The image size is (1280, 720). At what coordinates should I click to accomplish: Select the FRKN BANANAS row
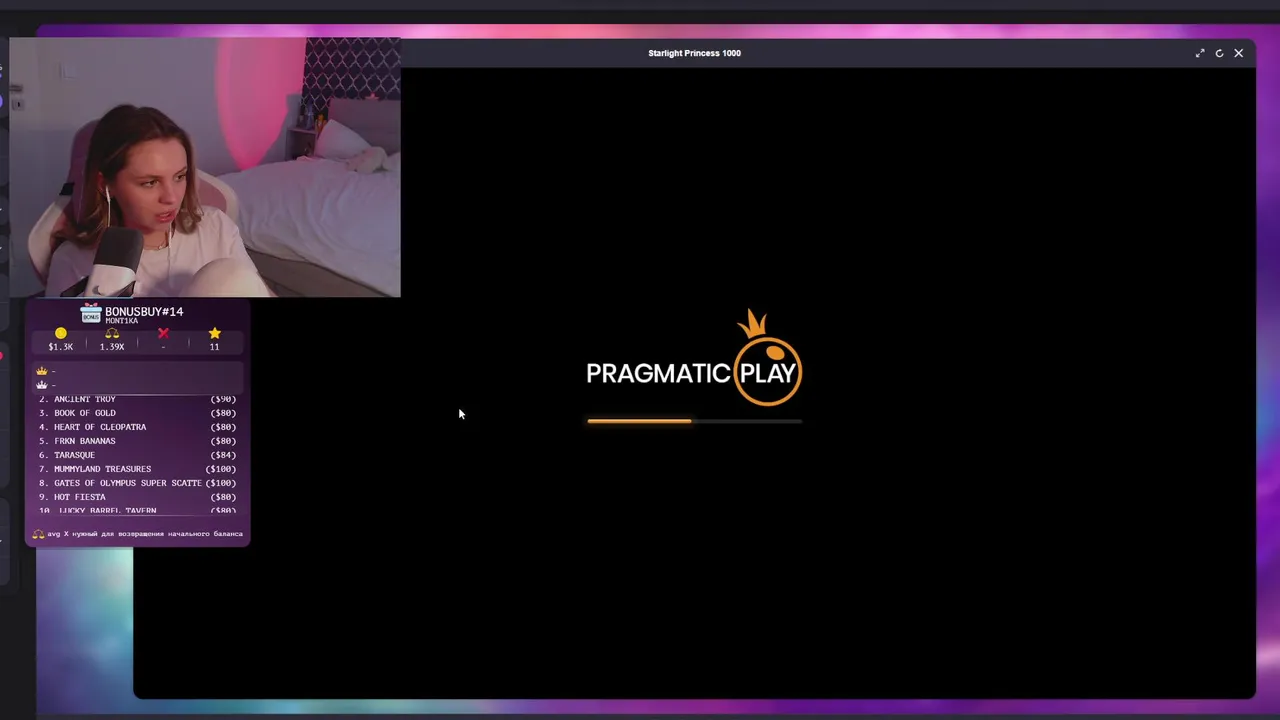point(137,441)
